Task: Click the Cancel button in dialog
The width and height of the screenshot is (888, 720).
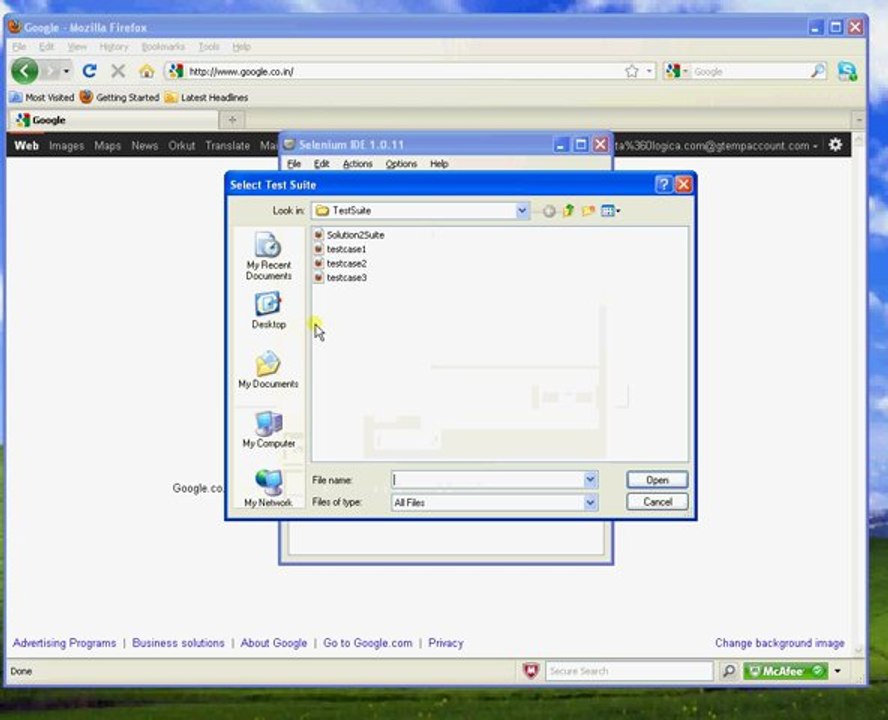Action: 657,502
